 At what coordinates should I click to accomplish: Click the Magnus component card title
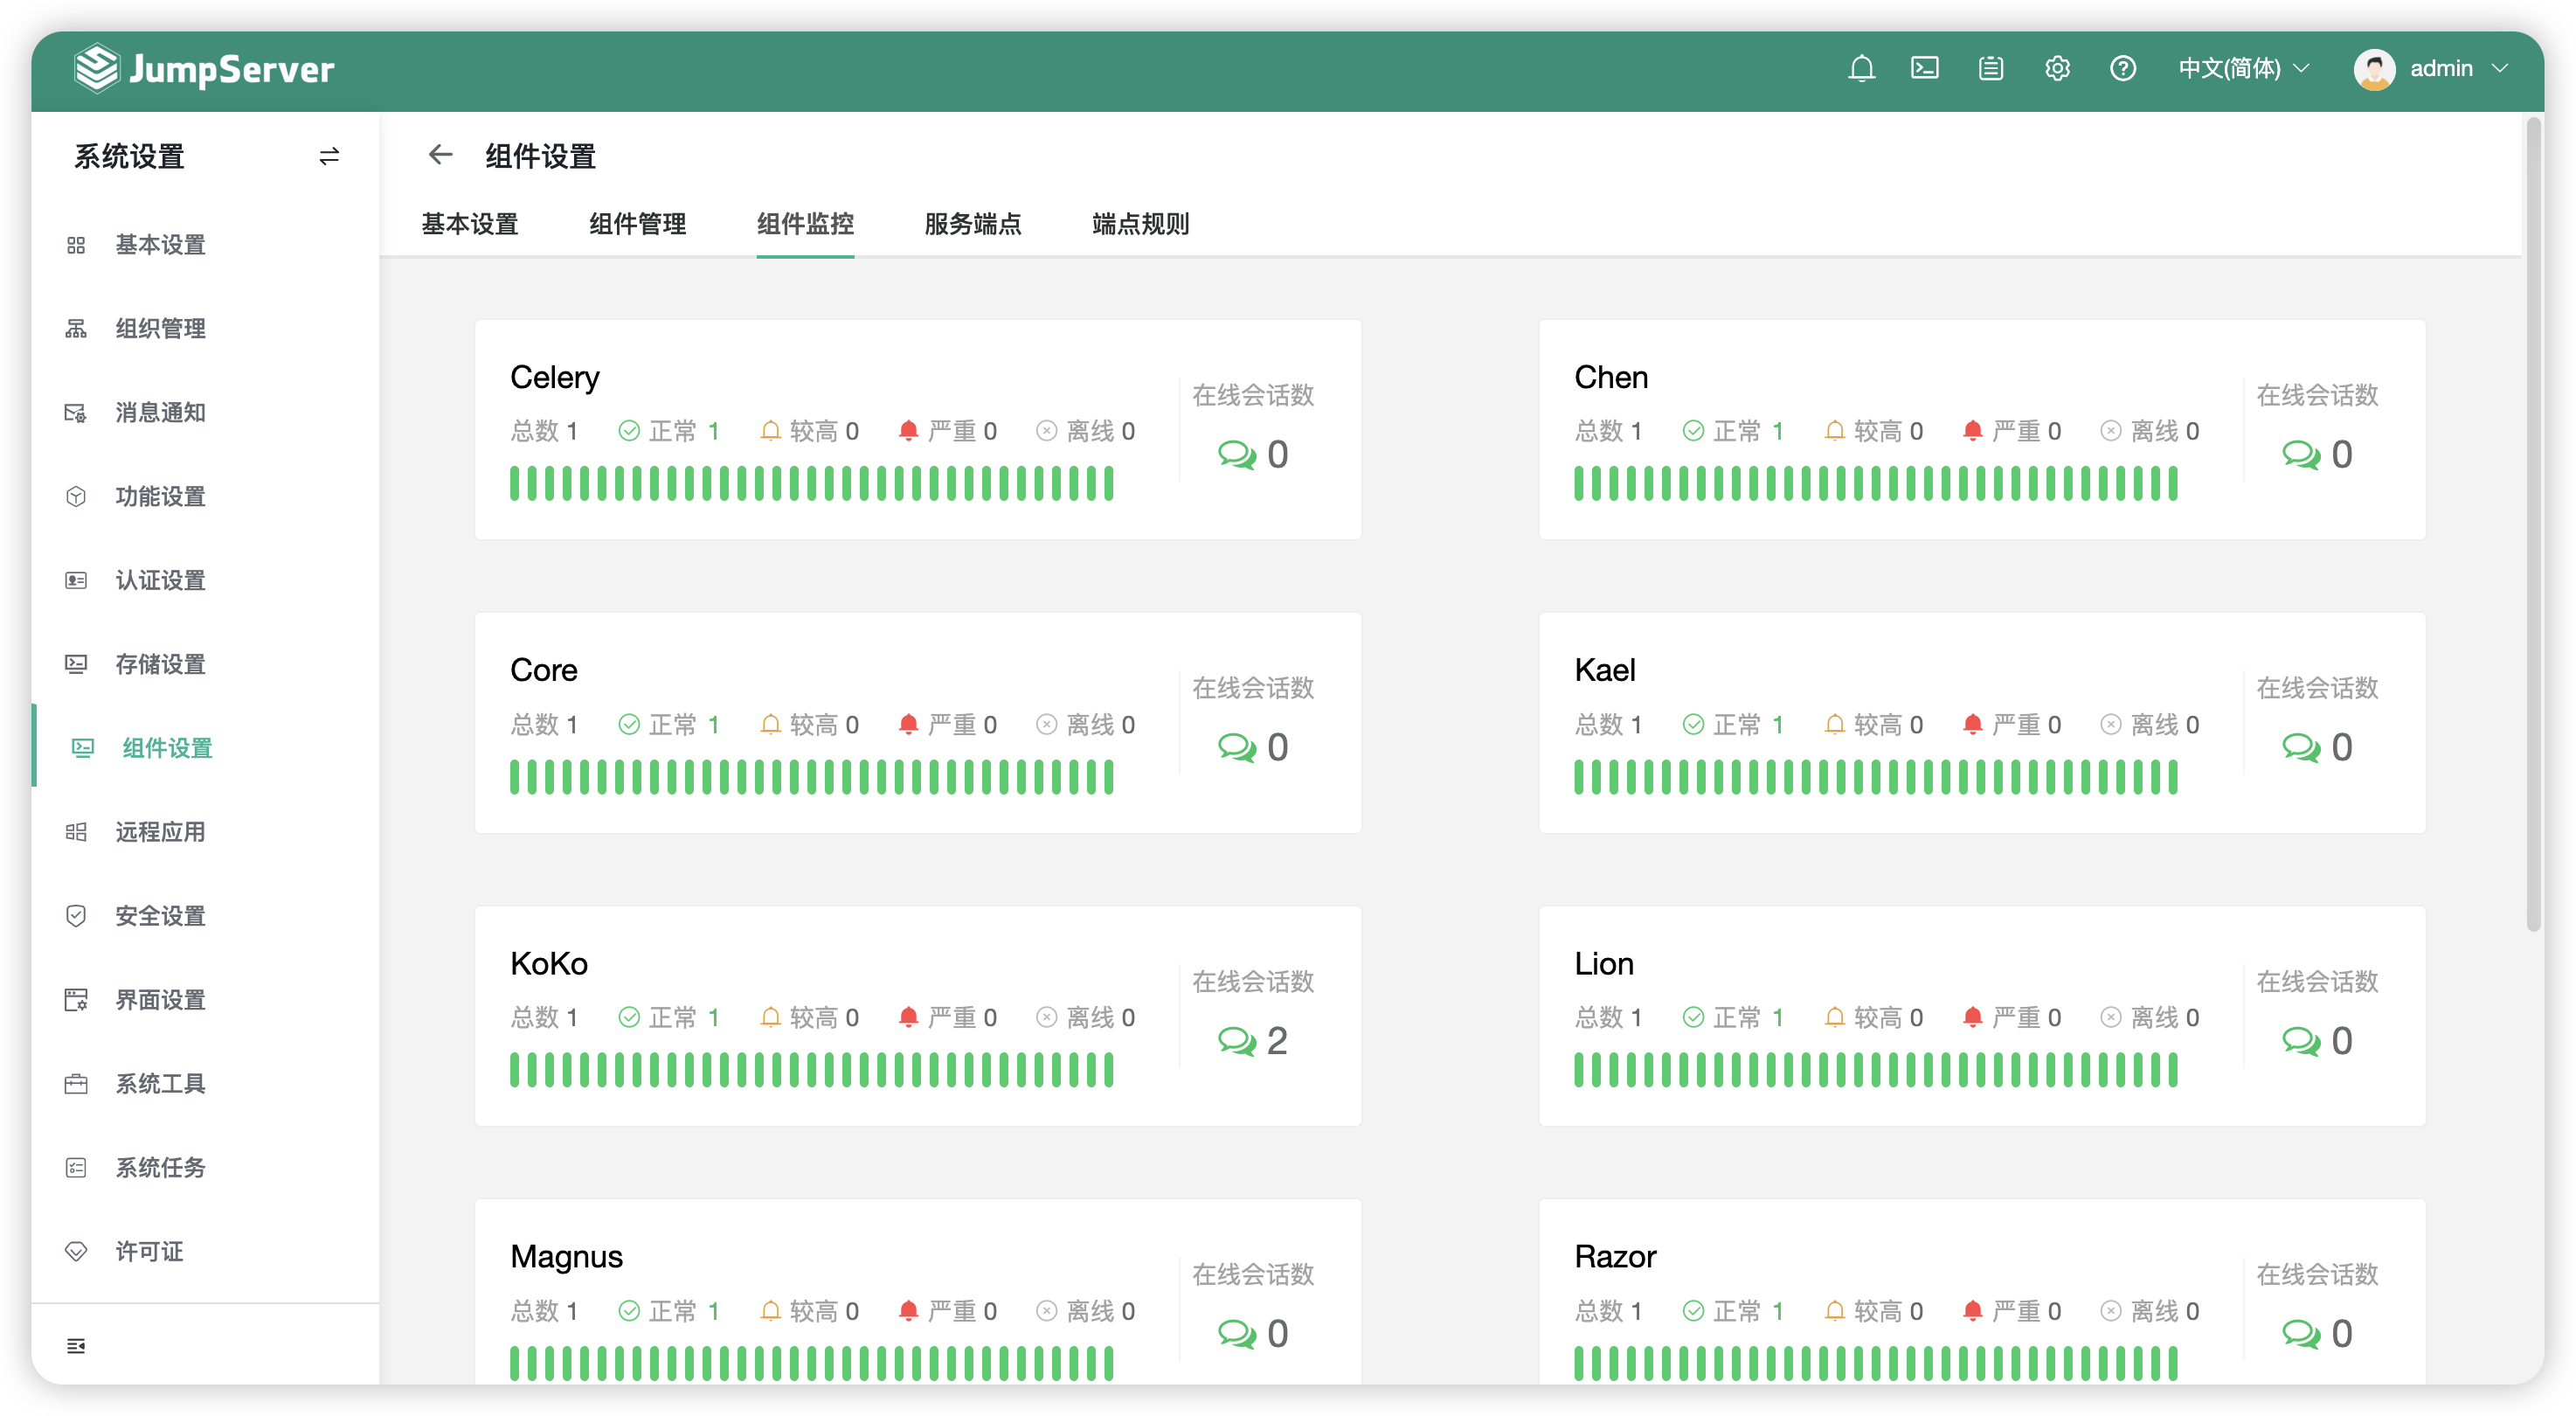click(566, 1257)
